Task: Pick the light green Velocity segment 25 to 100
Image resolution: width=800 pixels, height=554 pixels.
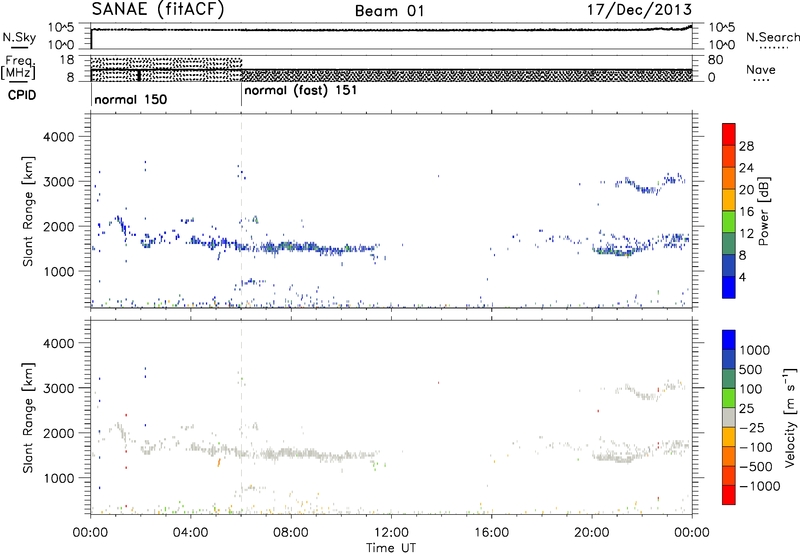Action: tap(729, 398)
